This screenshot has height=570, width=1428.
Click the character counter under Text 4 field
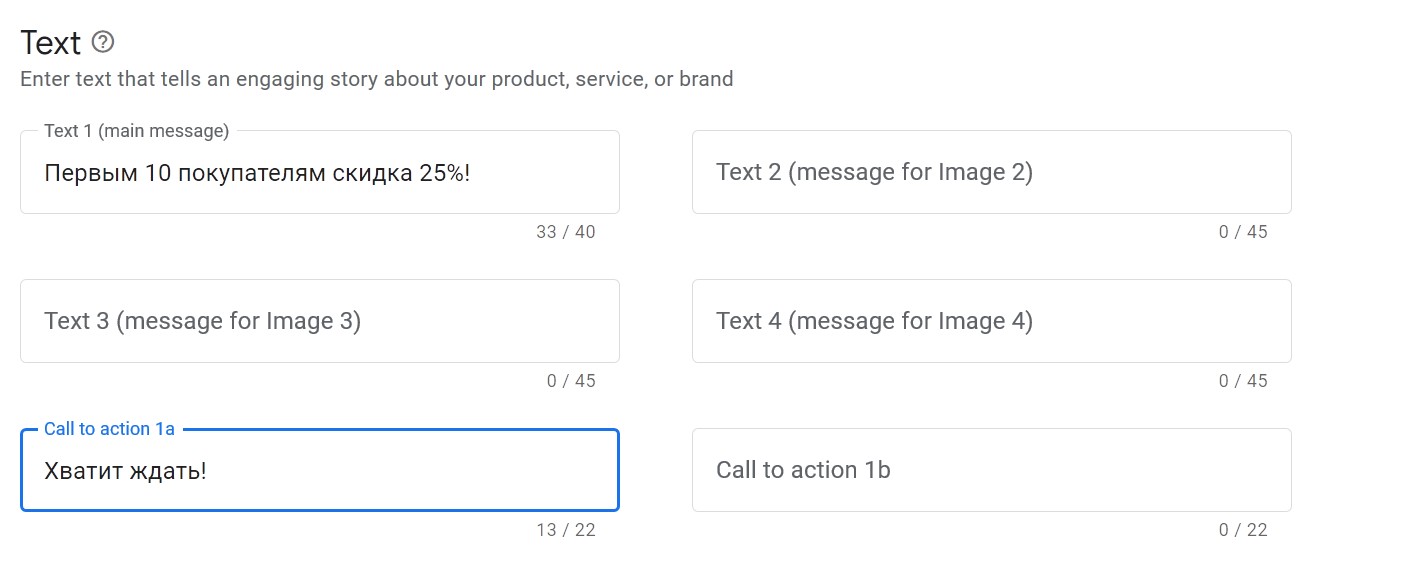pos(1242,381)
